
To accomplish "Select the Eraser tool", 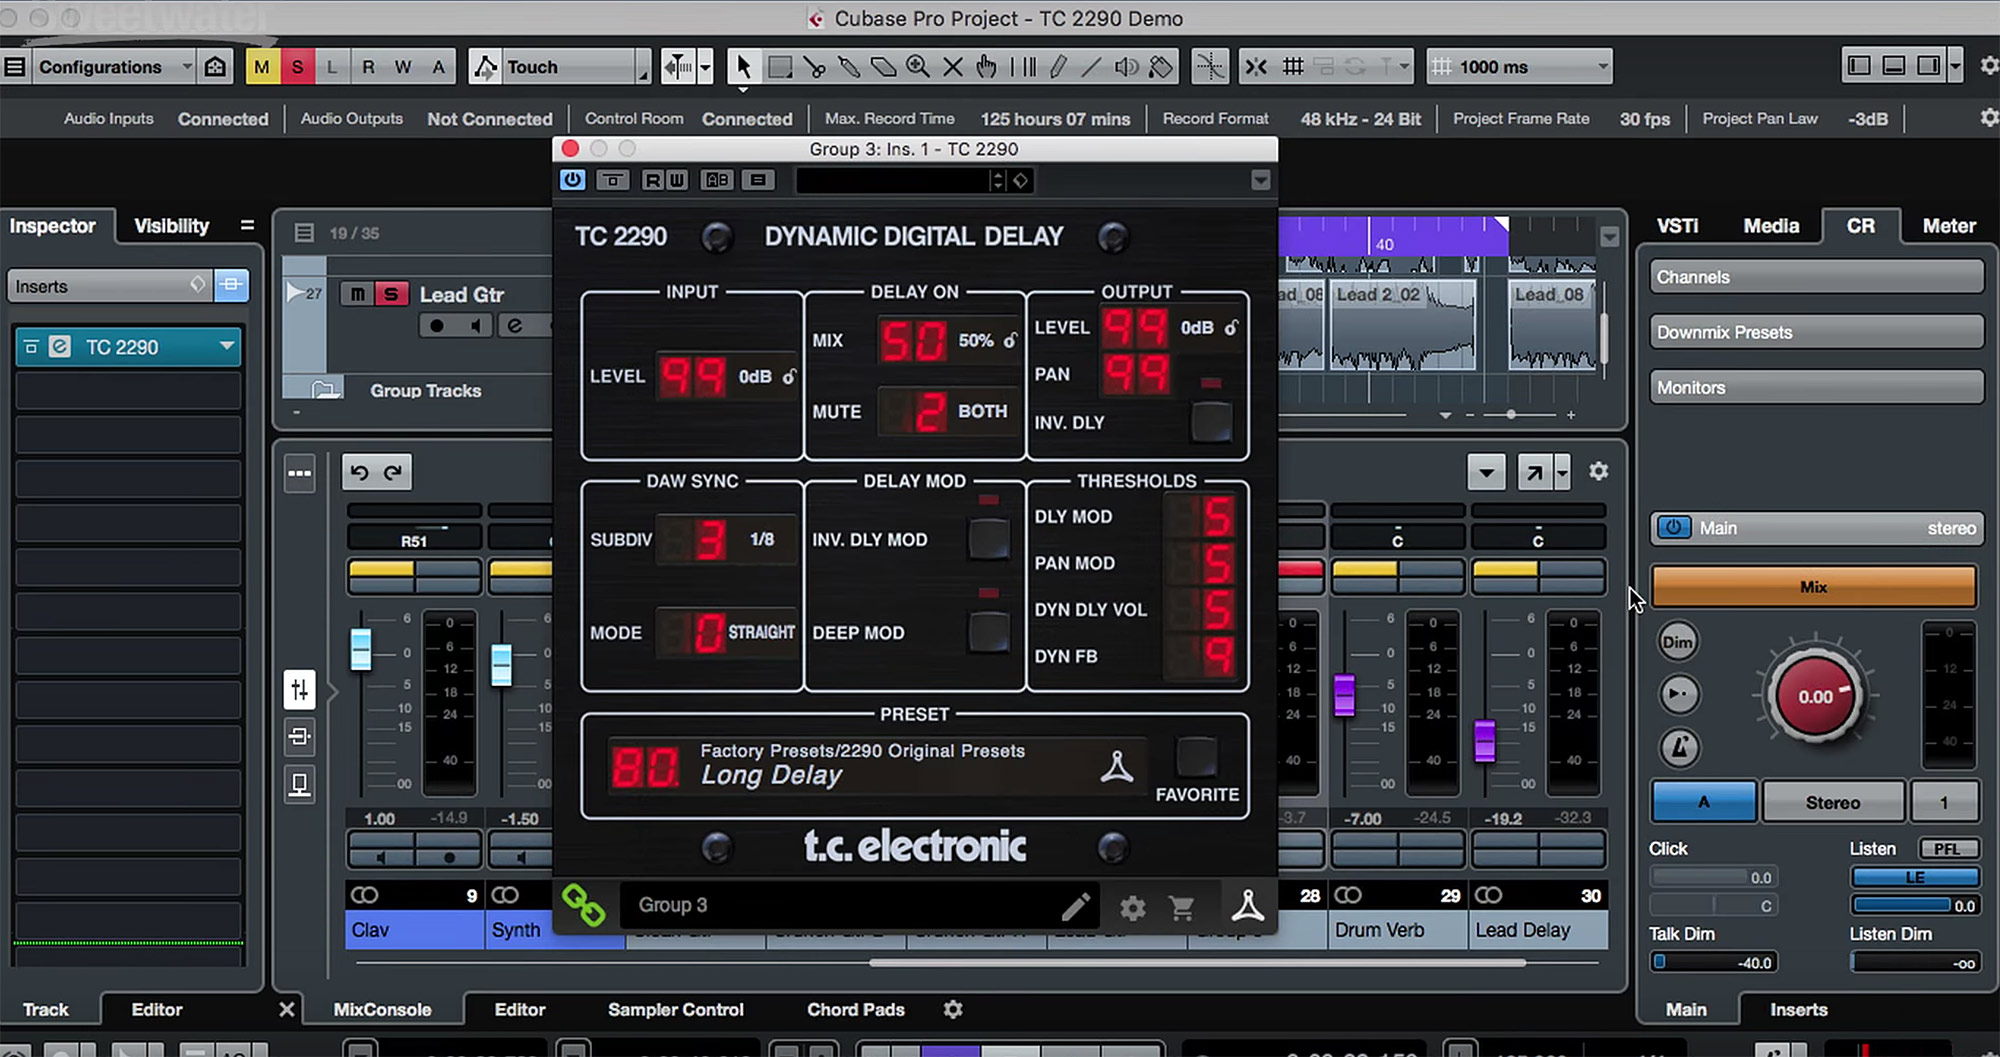I will (x=883, y=67).
